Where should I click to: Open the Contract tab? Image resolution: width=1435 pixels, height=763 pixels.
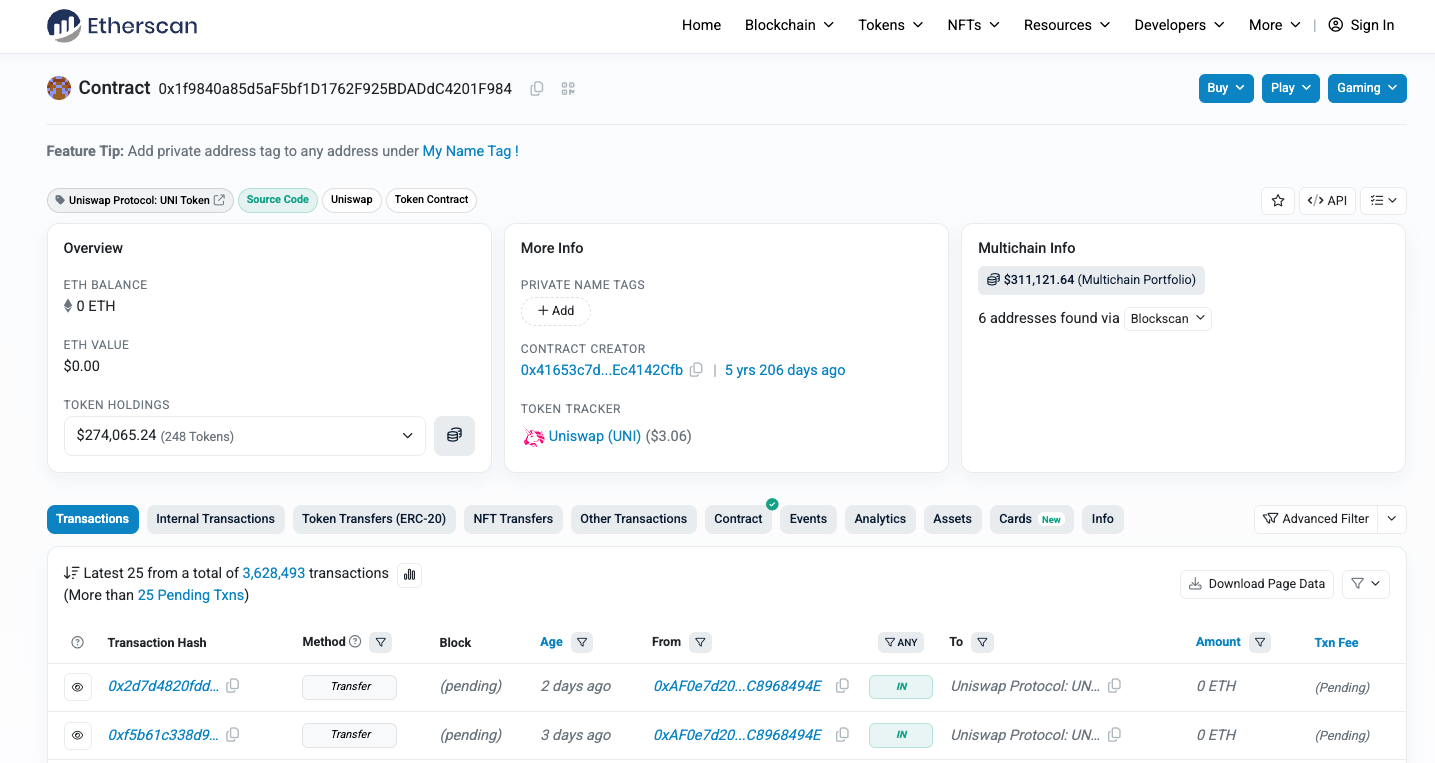tap(738, 519)
